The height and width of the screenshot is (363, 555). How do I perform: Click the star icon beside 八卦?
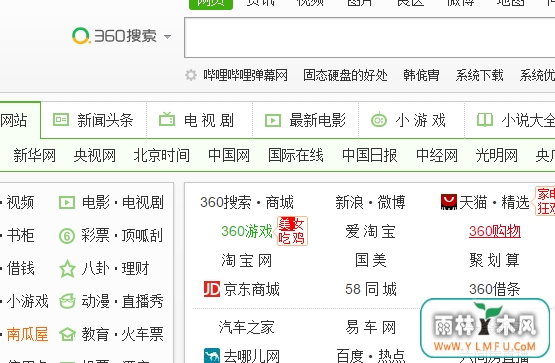[67, 269]
